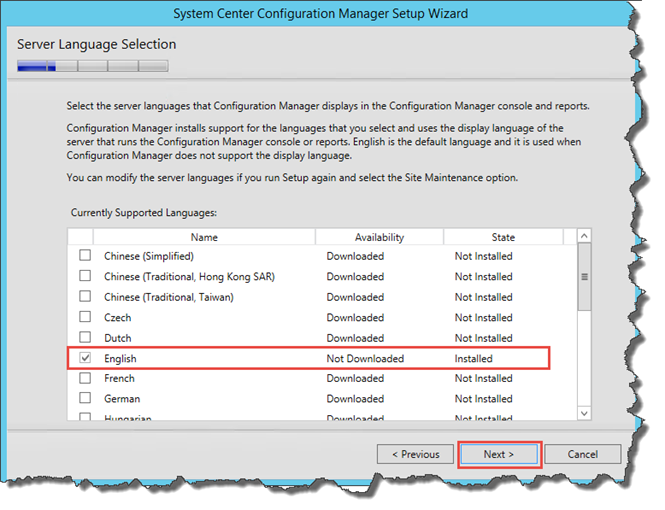665x510 pixels.
Task: Tick the French language checkbox
Action: click(x=85, y=378)
